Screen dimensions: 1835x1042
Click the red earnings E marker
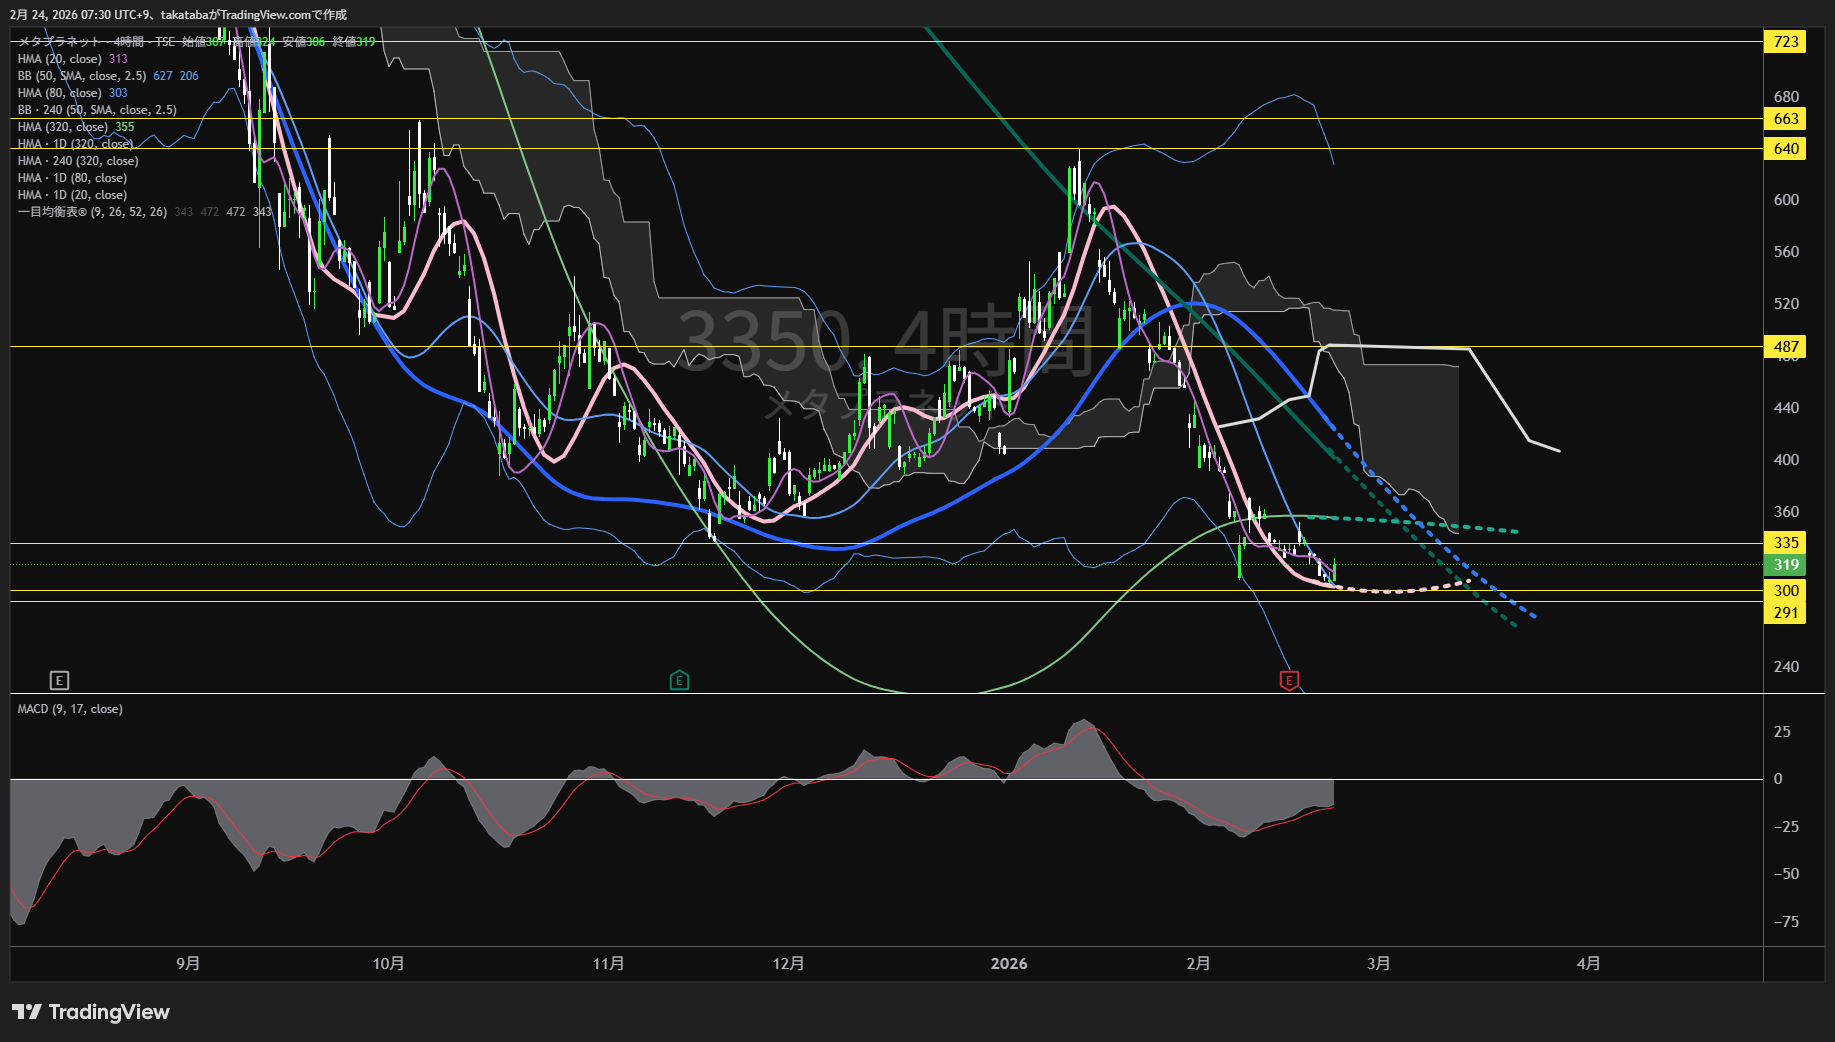click(x=1289, y=681)
